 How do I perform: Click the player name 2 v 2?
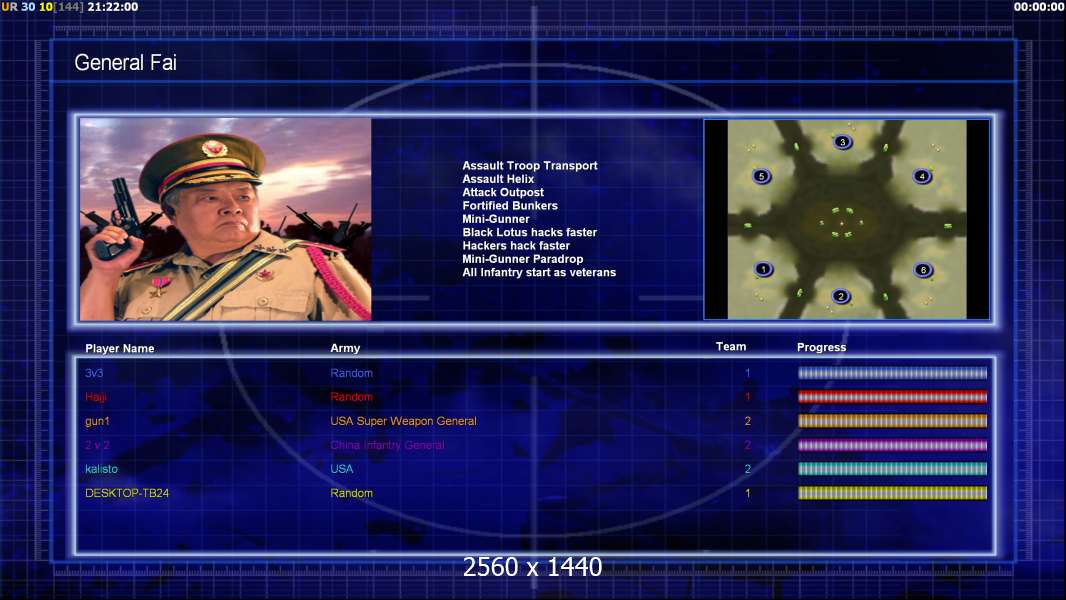tap(97, 445)
